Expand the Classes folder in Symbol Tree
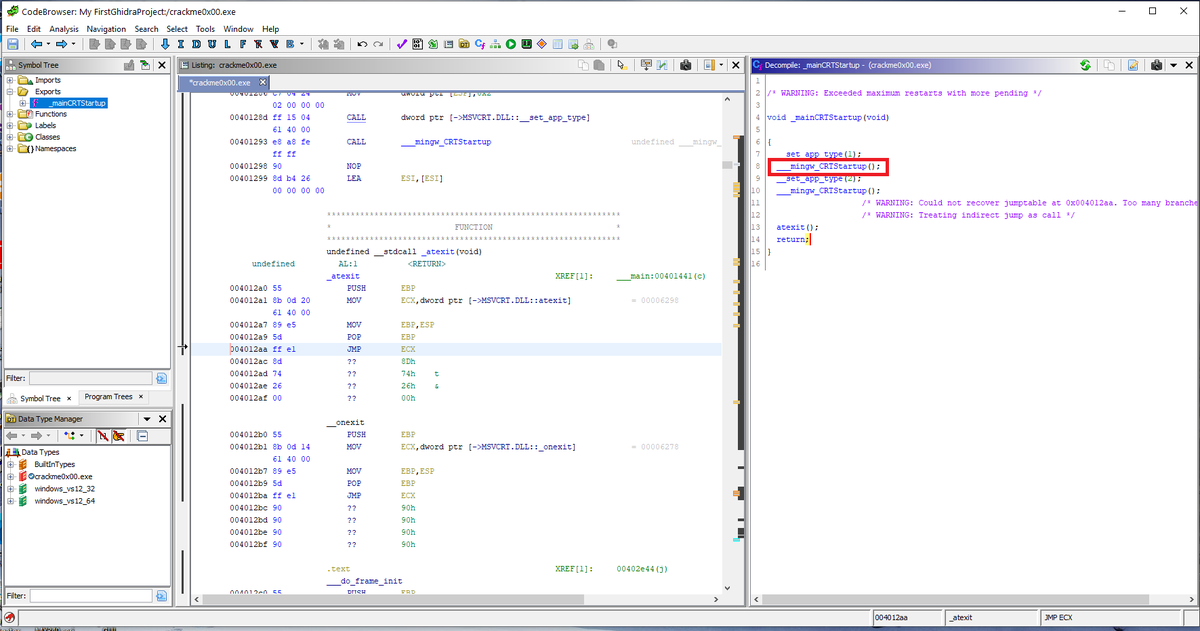The width and height of the screenshot is (1200, 631). point(10,137)
